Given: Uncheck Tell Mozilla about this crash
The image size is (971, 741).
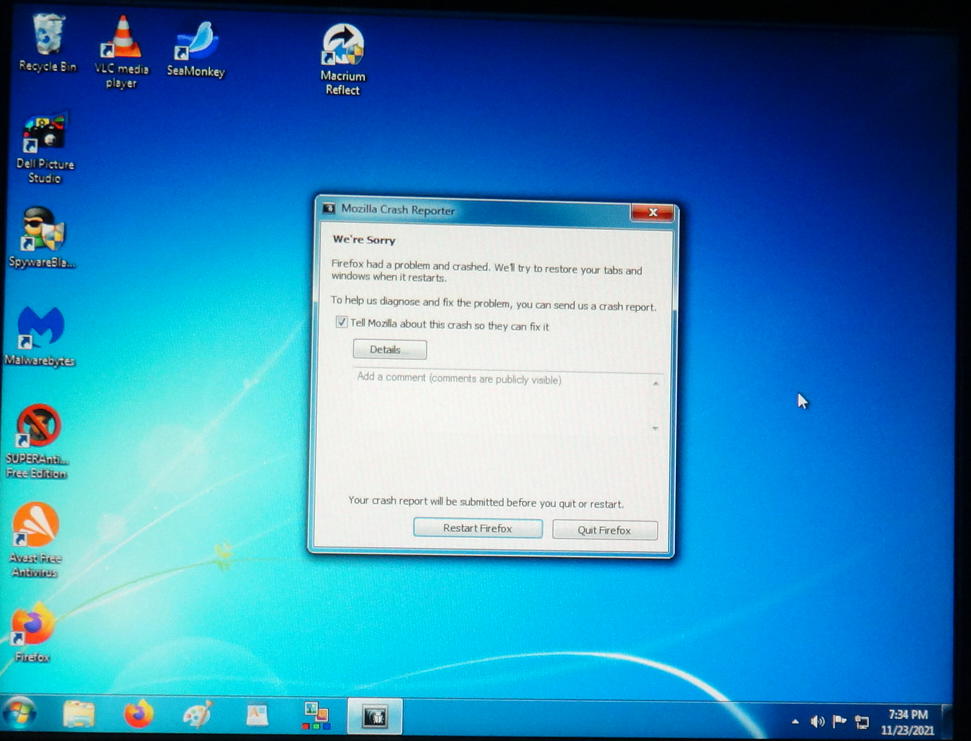Looking at the screenshot, I should [x=341, y=322].
